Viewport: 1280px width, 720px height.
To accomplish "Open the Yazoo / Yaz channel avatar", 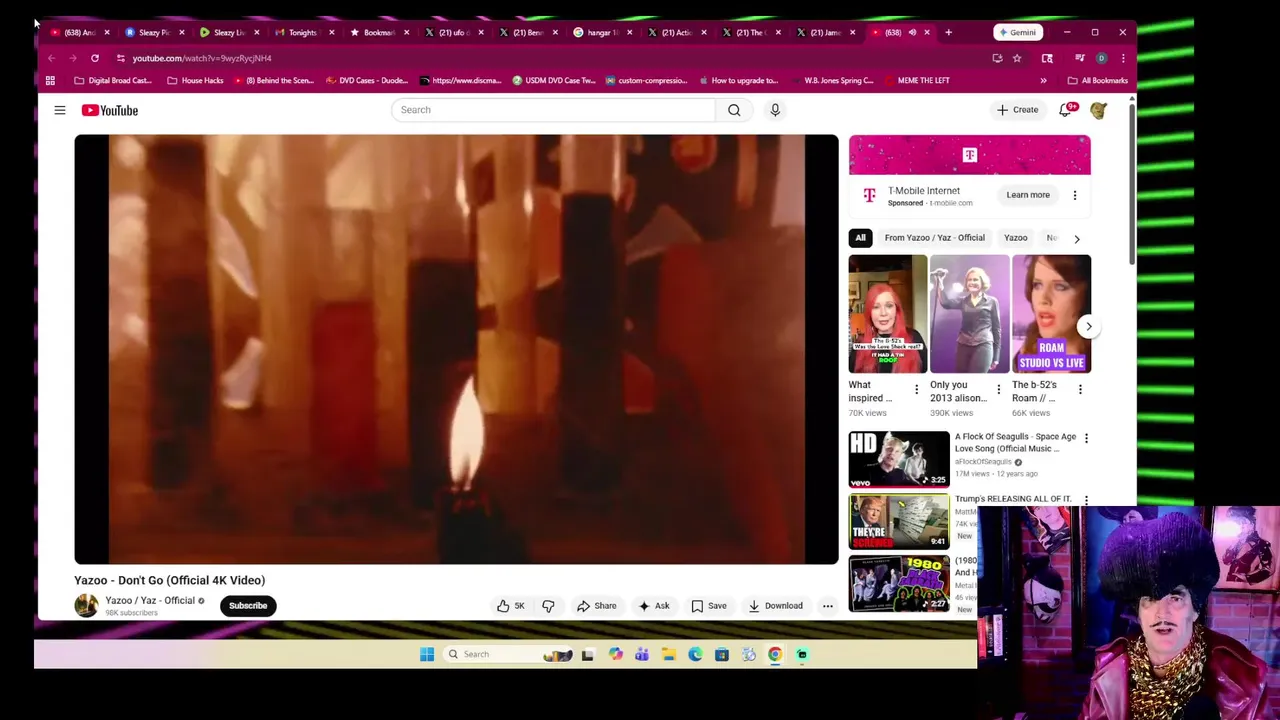I will [86, 605].
